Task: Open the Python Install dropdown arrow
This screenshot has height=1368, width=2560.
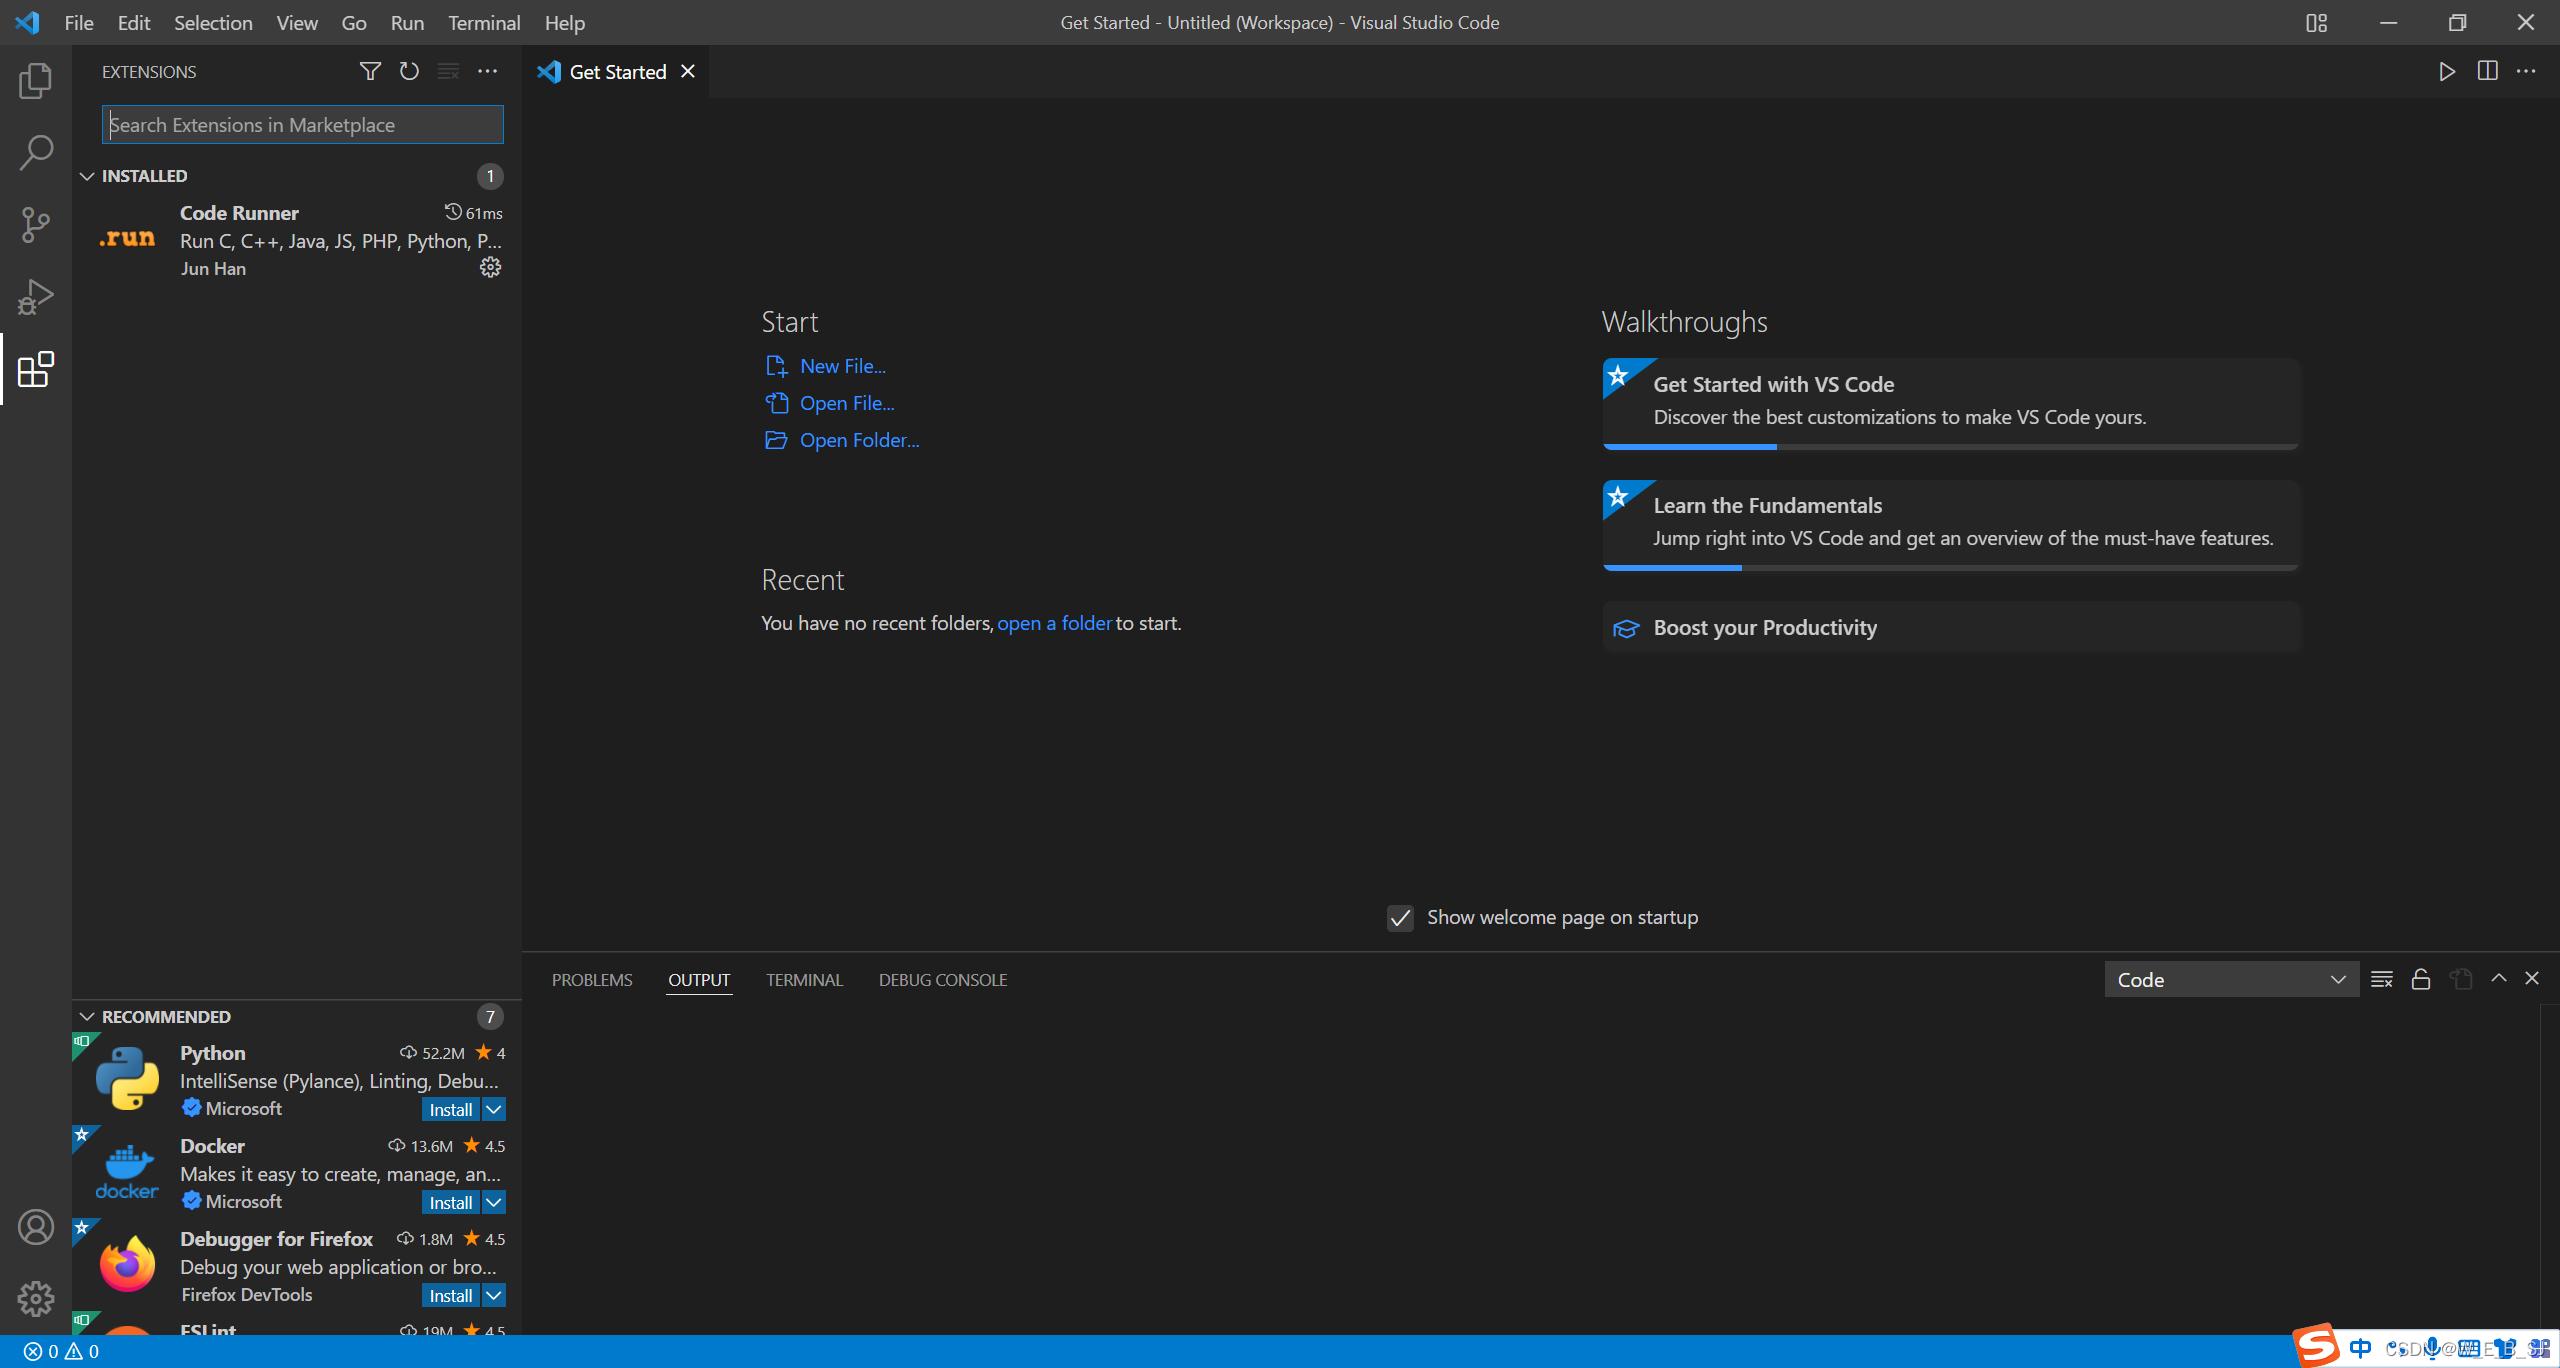Action: point(494,1109)
